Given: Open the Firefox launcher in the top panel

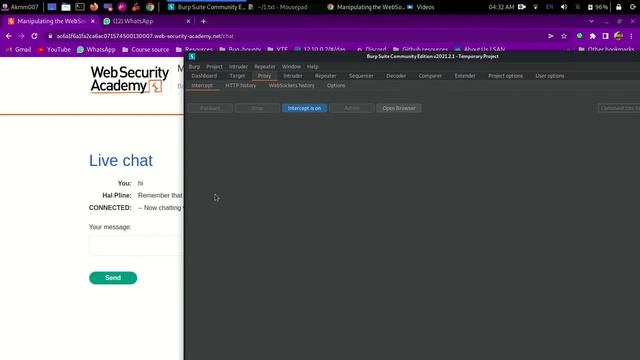Looking at the screenshot, I should pos(94,7).
